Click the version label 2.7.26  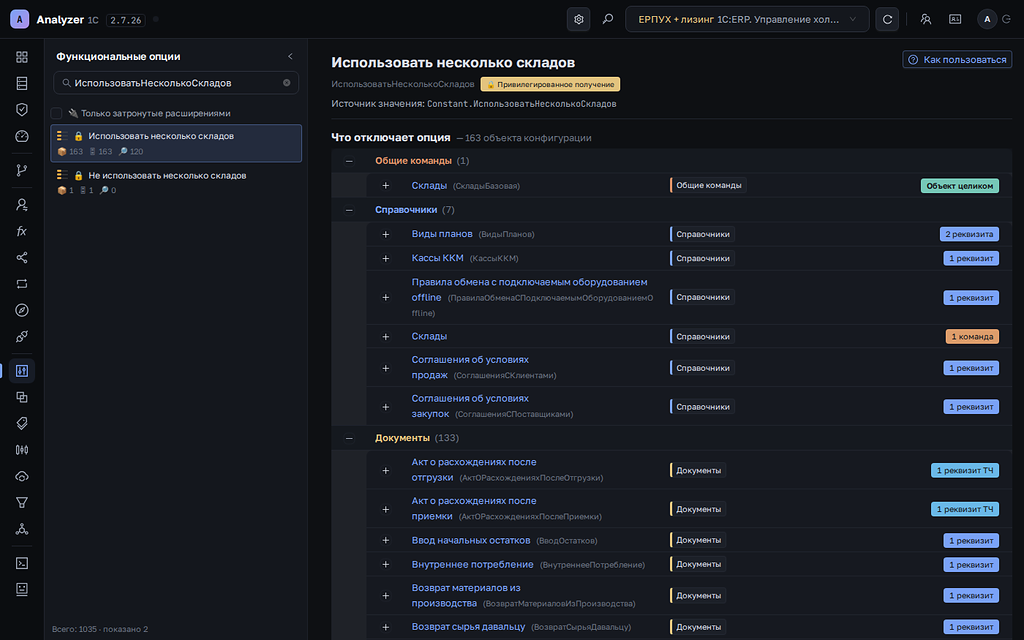tap(125, 20)
